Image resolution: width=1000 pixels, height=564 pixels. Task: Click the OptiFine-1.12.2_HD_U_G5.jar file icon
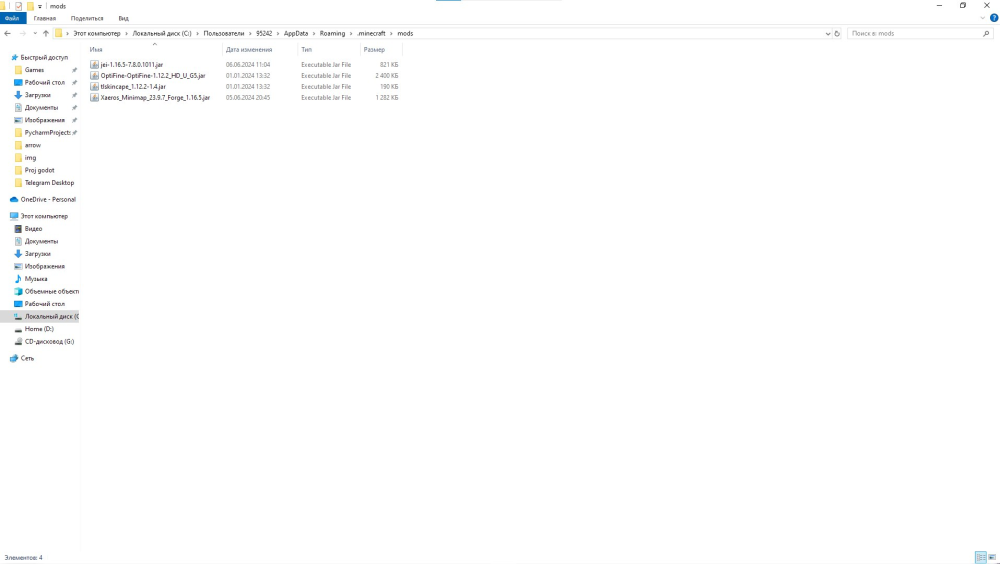click(x=94, y=75)
